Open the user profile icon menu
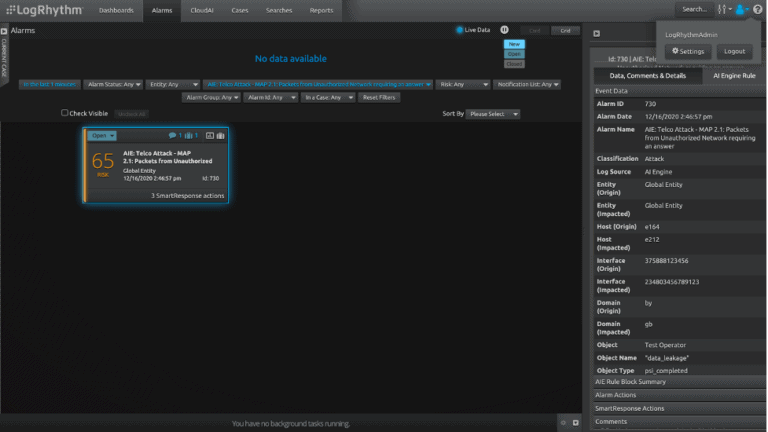768x432 pixels. point(740,9)
